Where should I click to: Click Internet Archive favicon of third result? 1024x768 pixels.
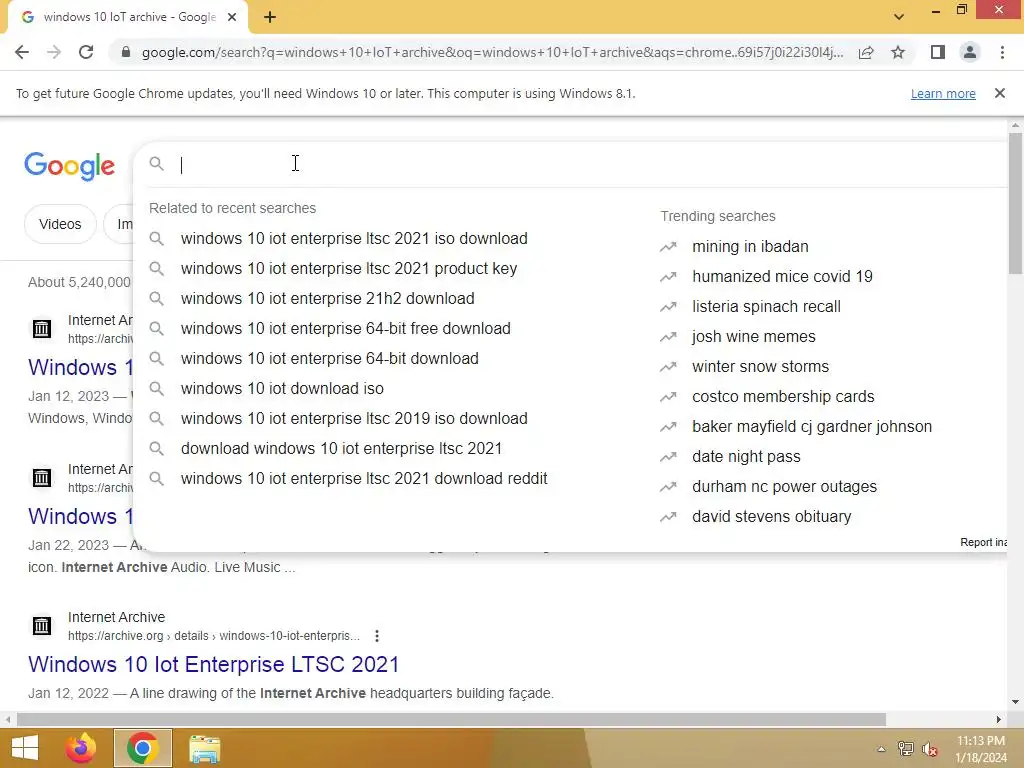(x=42, y=626)
